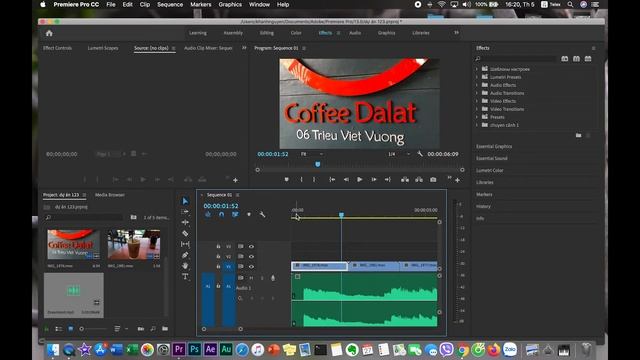This screenshot has height=360, width=640.
Task: Select the Slip tool
Action: pos(185,244)
